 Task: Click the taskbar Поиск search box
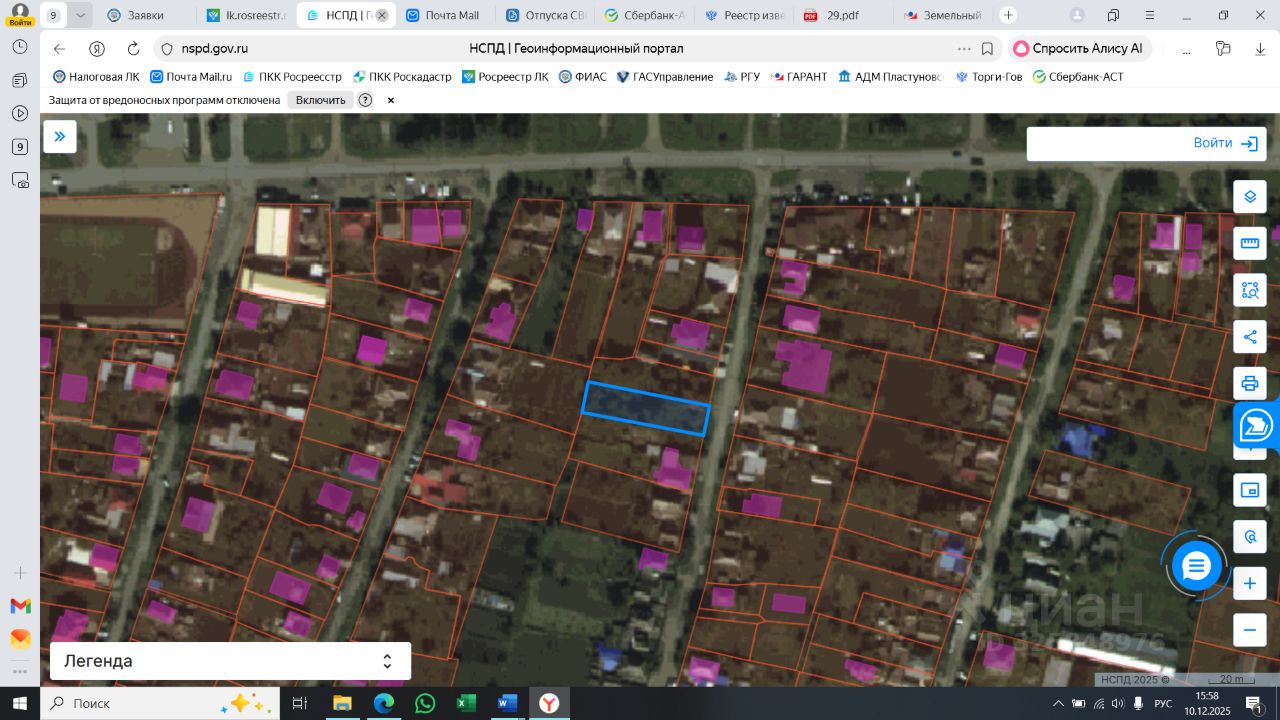click(160, 703)
